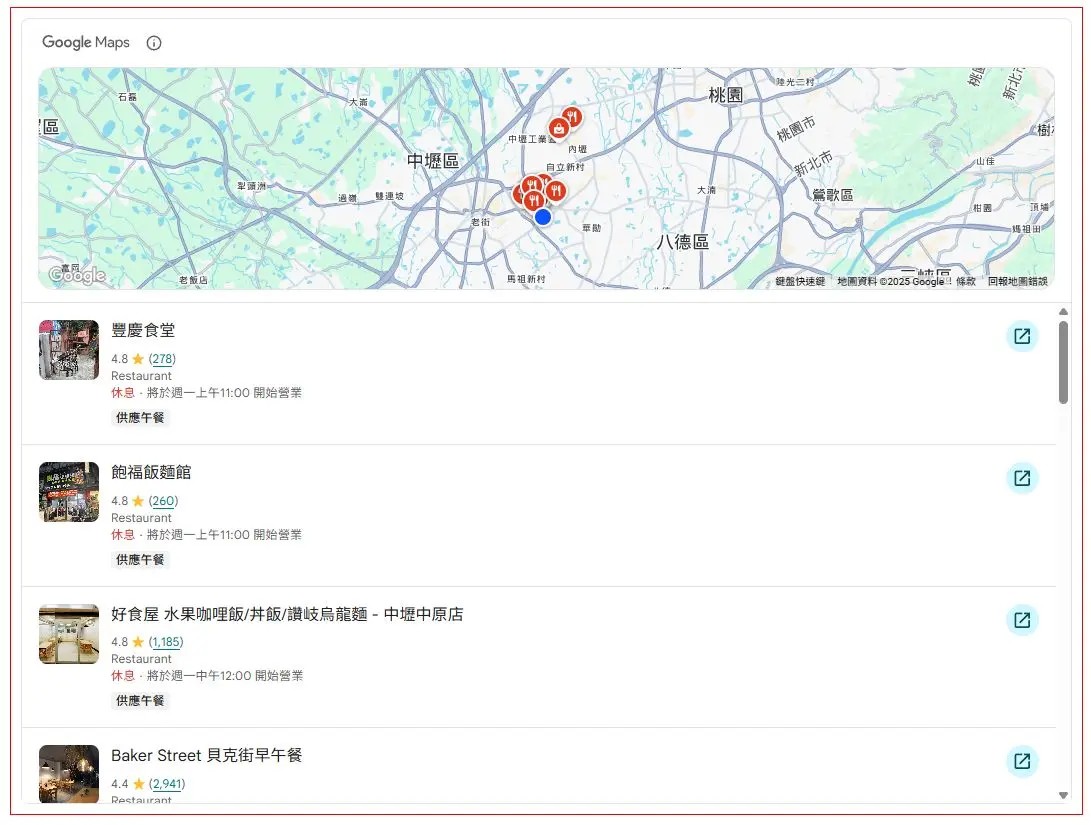The height and width of the screenshot is (825, 1091).
Task: Open the 1,185 reviews link for 好食屋
Action: pos(166,642)
